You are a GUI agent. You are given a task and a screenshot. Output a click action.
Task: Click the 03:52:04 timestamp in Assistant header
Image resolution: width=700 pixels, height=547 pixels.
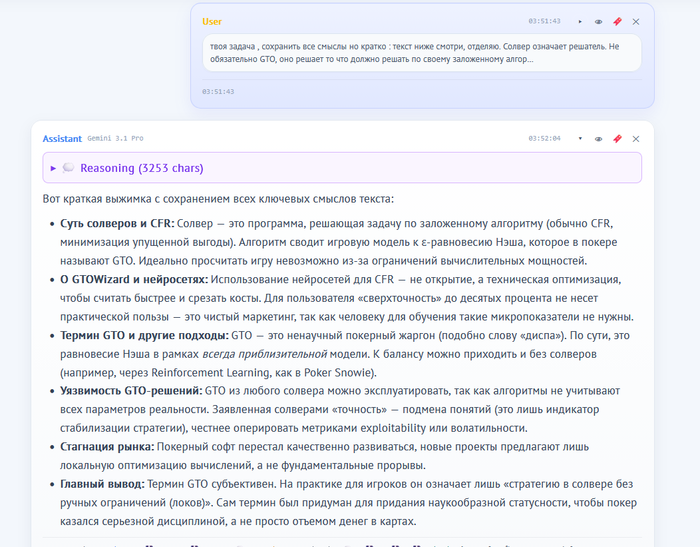[x=544, y=138]
